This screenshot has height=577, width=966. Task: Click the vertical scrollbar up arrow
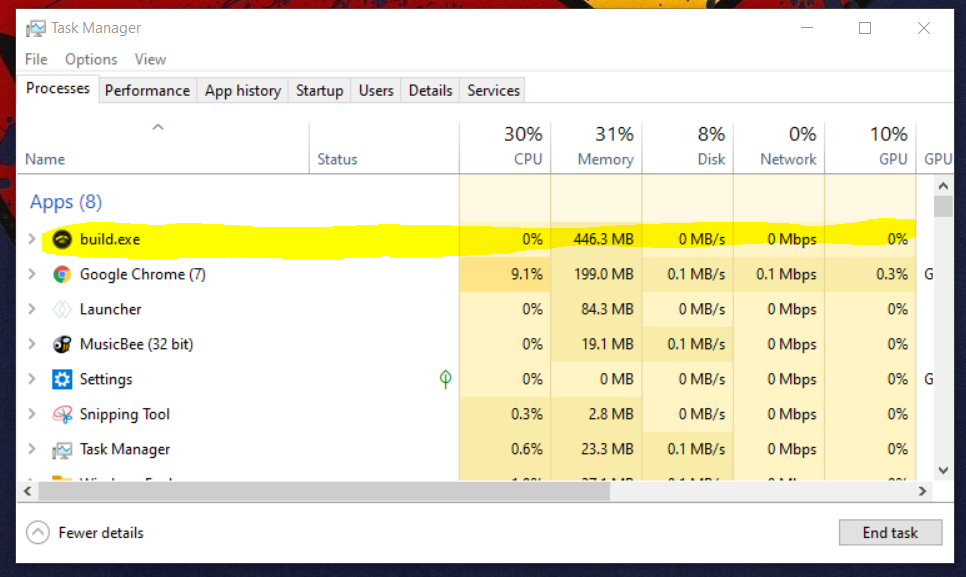point(943,185)
